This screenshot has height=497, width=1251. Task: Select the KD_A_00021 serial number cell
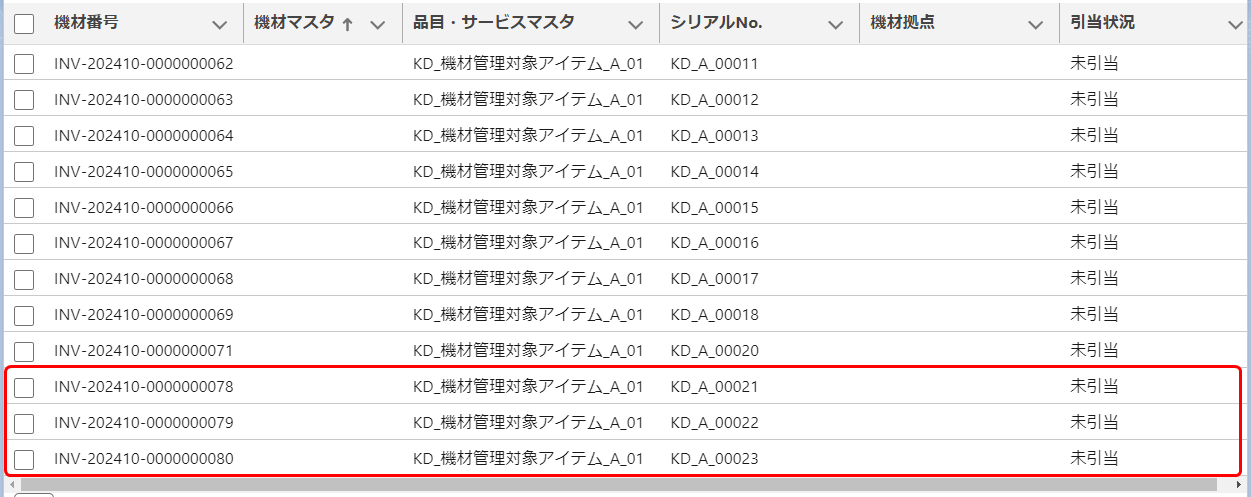tap(714, 387)
